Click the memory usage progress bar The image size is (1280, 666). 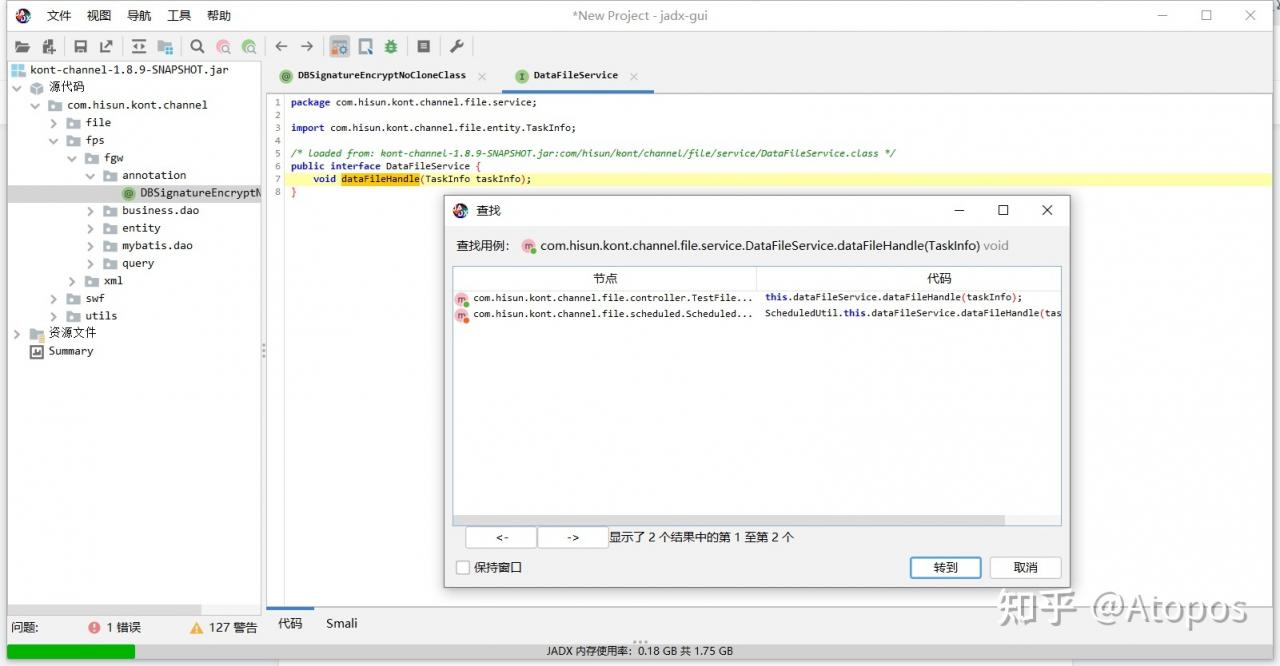click(x=640, y=651)
